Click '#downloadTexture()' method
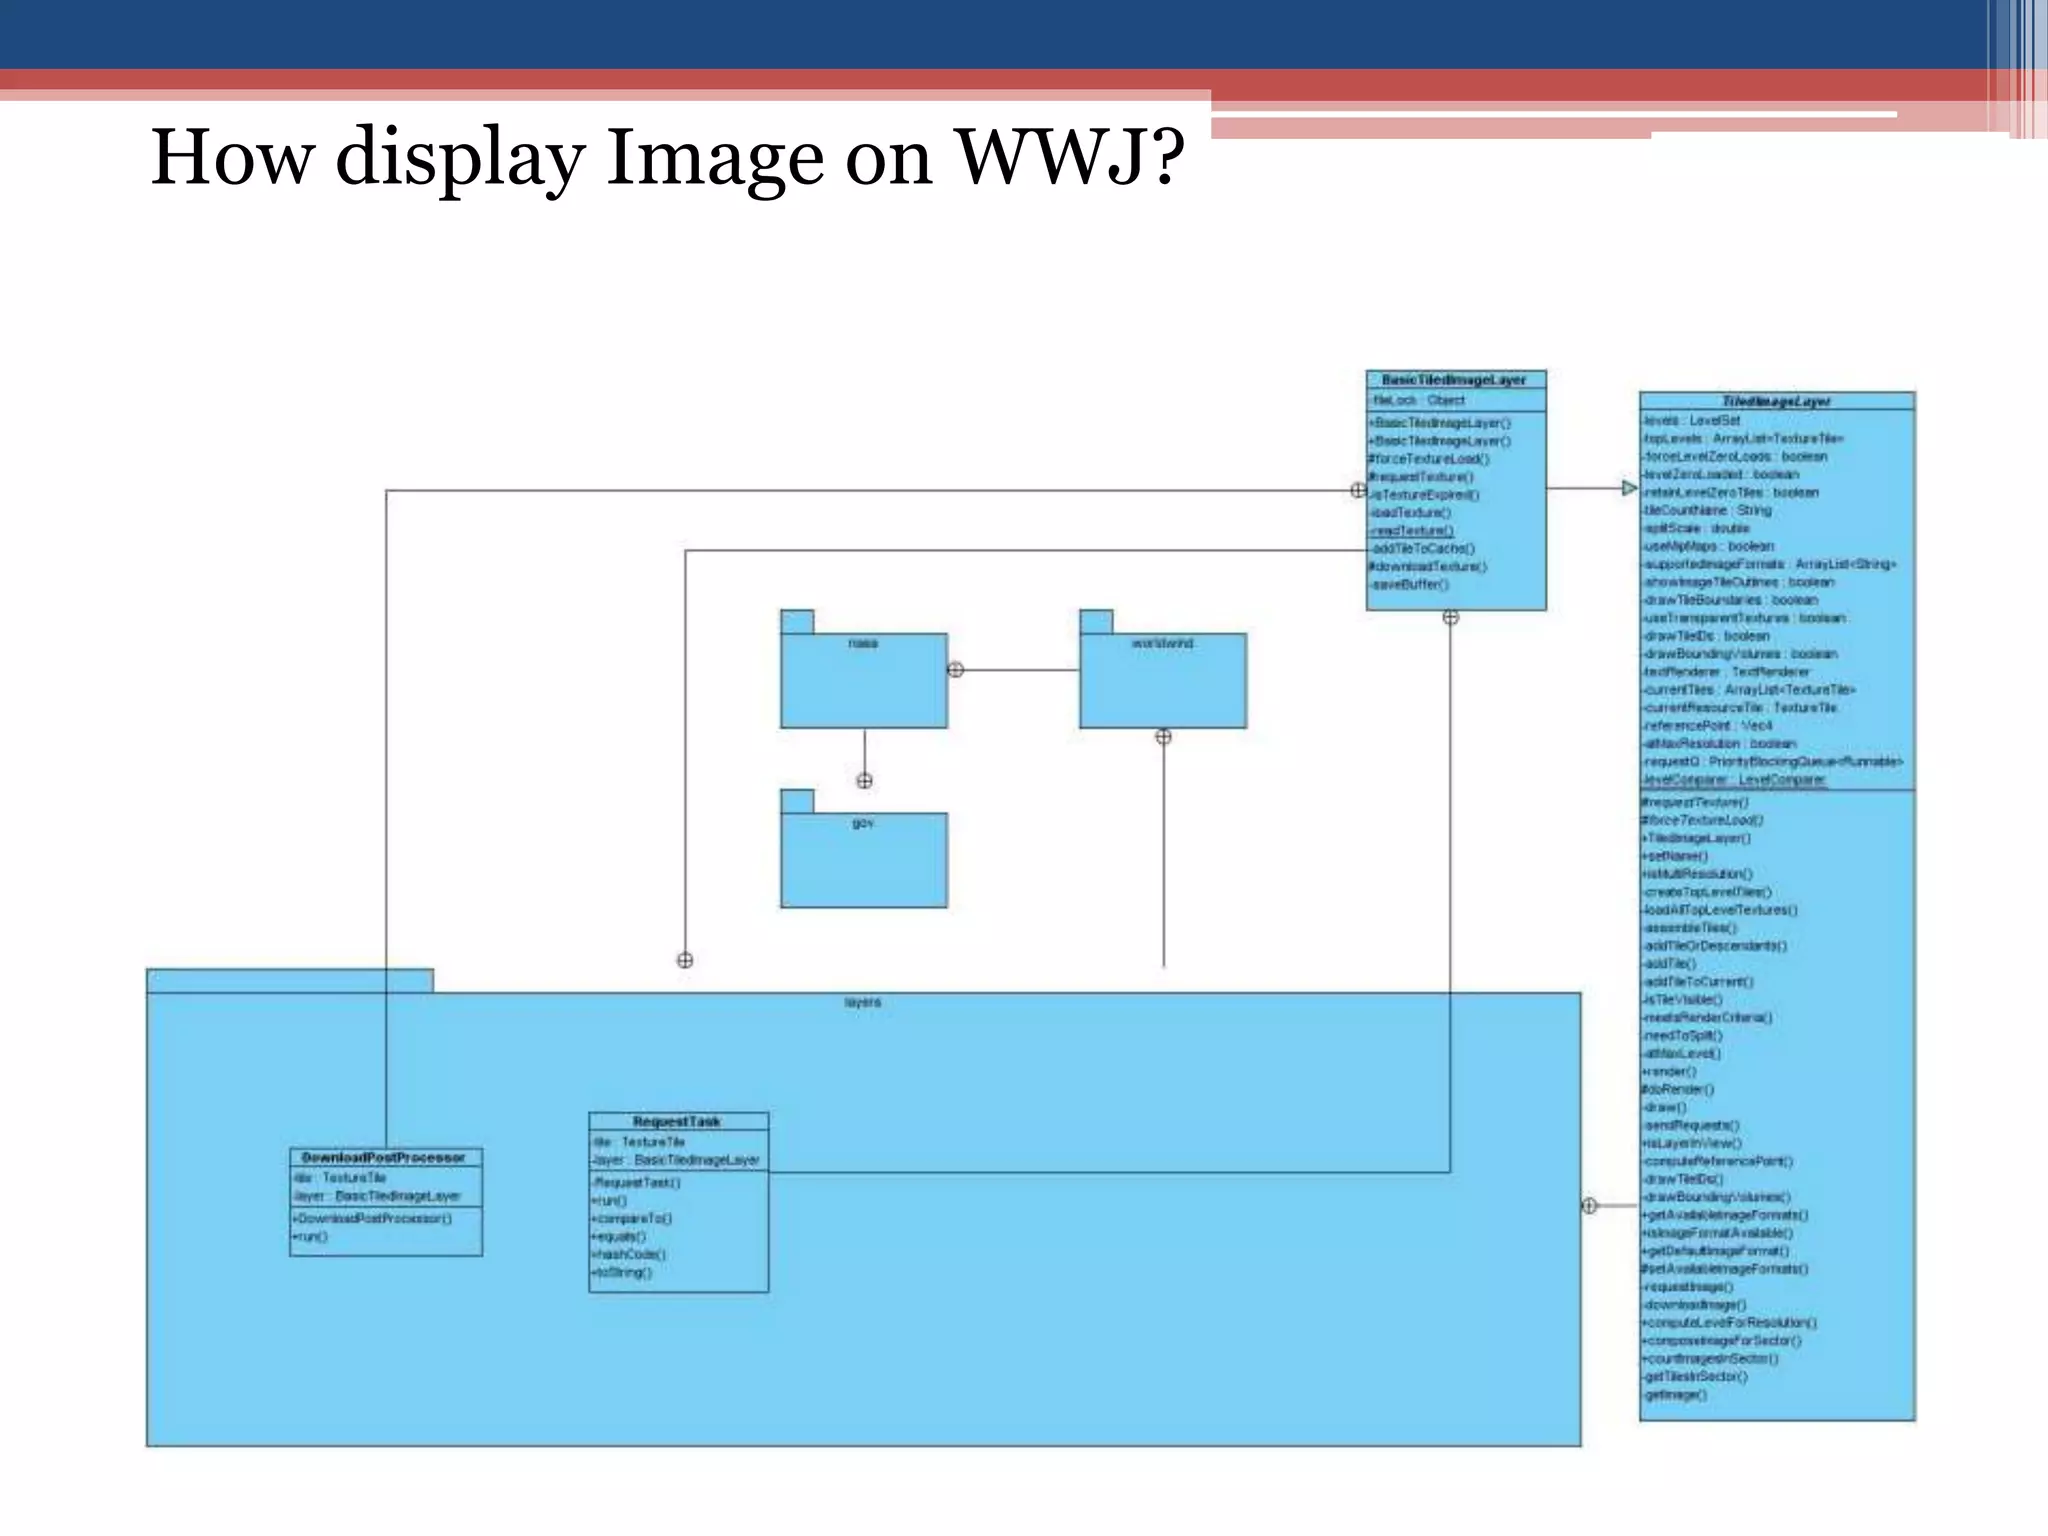This screenshot has height=1536, width=2048. (1428, 567)
